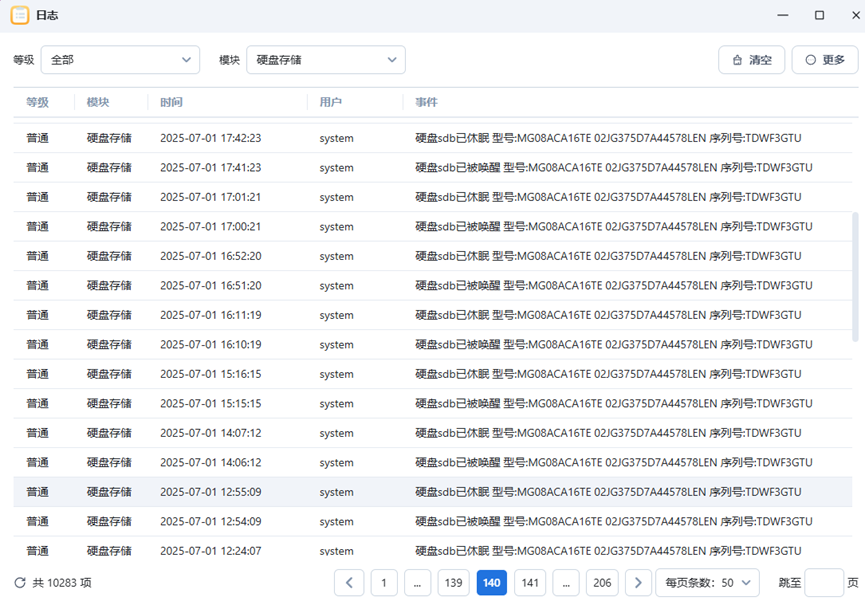The height and width of the screenshot is (605, 865).
Task: Click the 清空 clear button
Action: click(x=751, y=60)
